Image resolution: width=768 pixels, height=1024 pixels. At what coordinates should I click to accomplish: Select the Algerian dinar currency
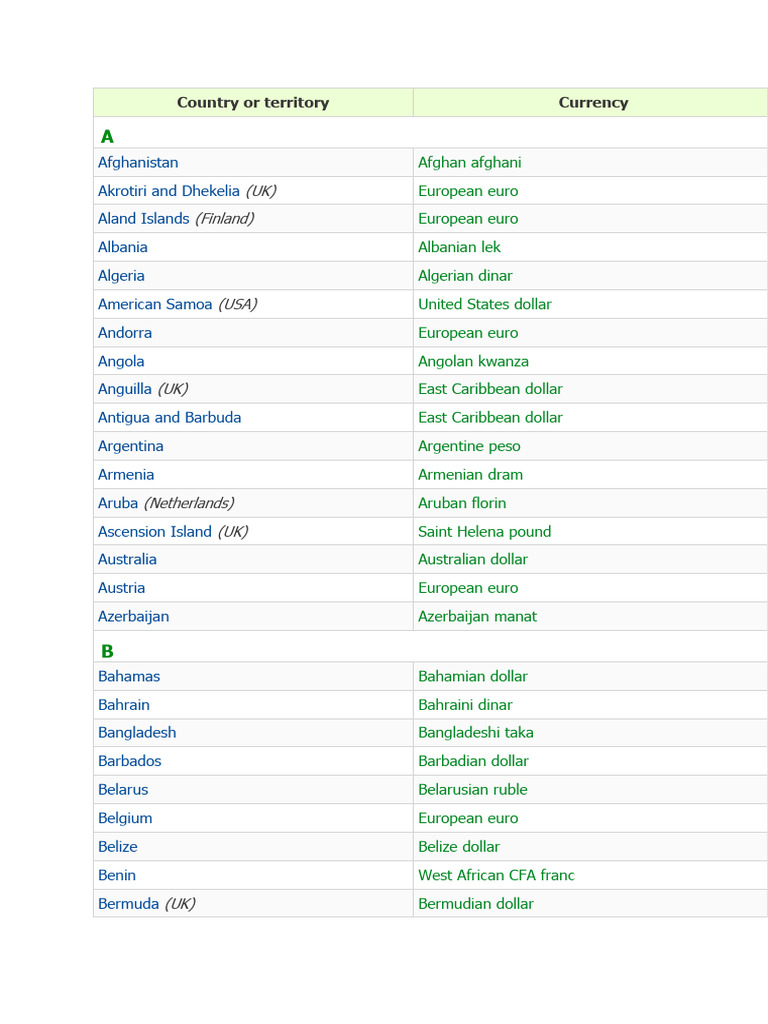click(465, 276)
